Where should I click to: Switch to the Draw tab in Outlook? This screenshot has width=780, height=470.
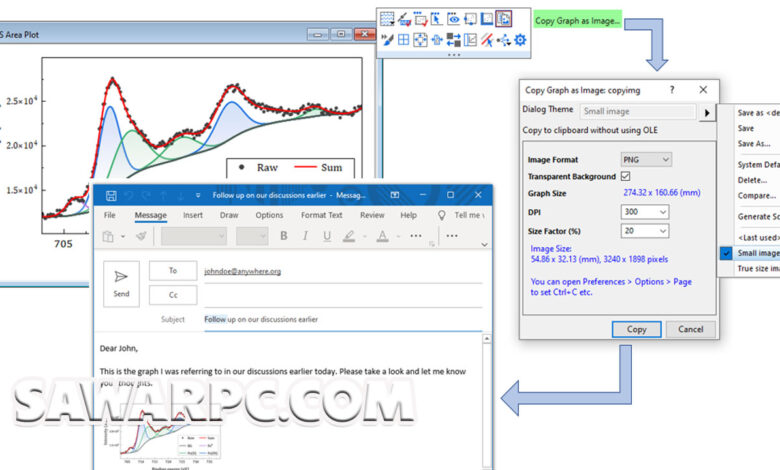click(x=229, y=215)
